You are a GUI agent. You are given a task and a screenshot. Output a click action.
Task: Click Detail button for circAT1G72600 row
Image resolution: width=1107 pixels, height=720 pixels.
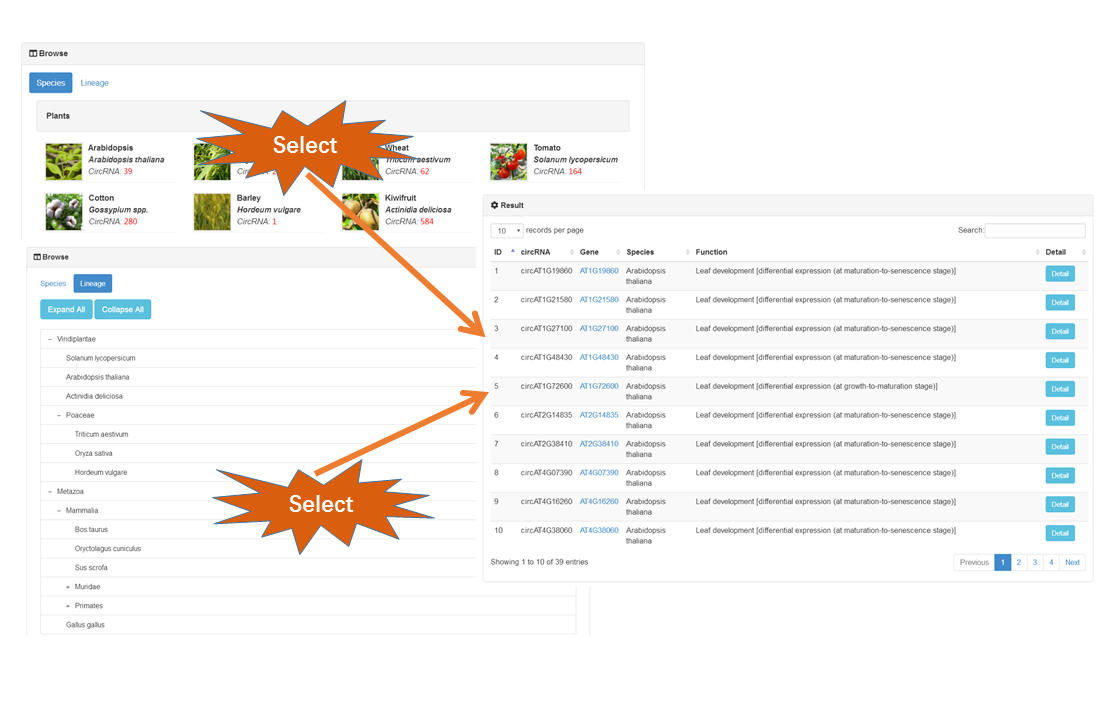1059,389
